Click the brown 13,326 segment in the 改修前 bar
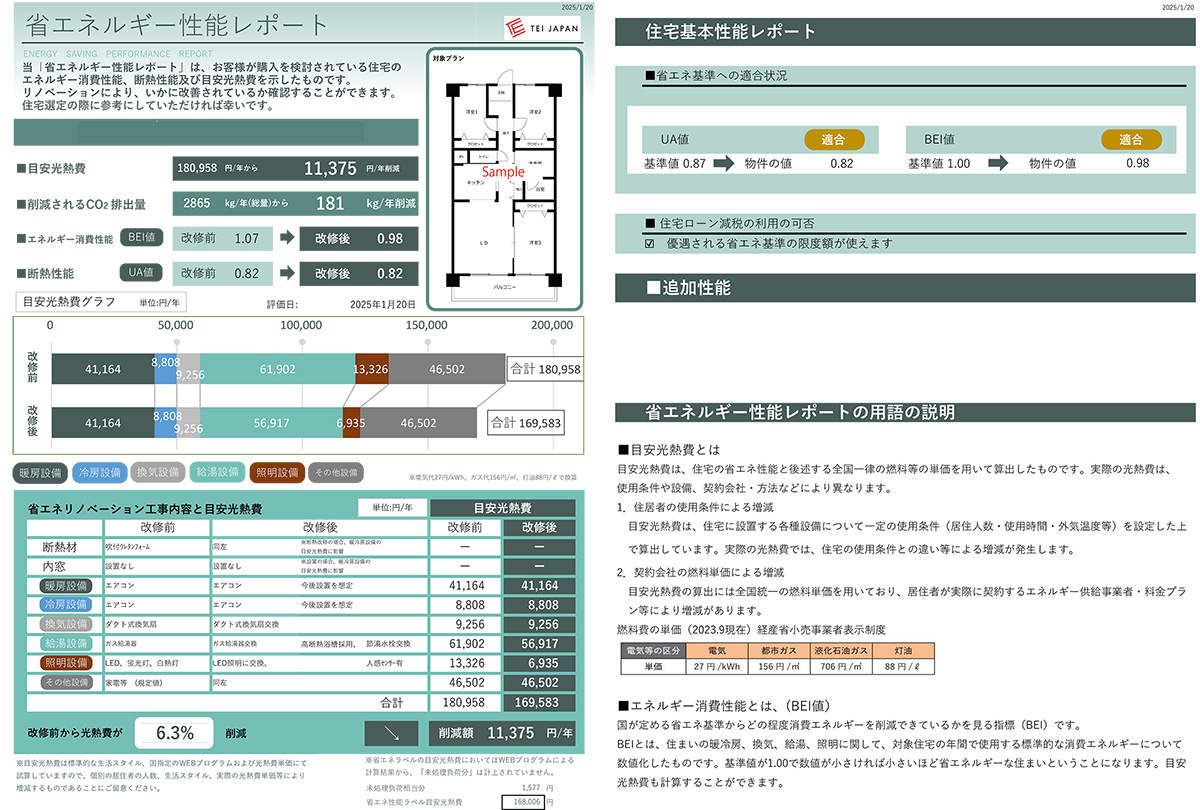The width and height of the screenshot is (1200, 810). 372,370
